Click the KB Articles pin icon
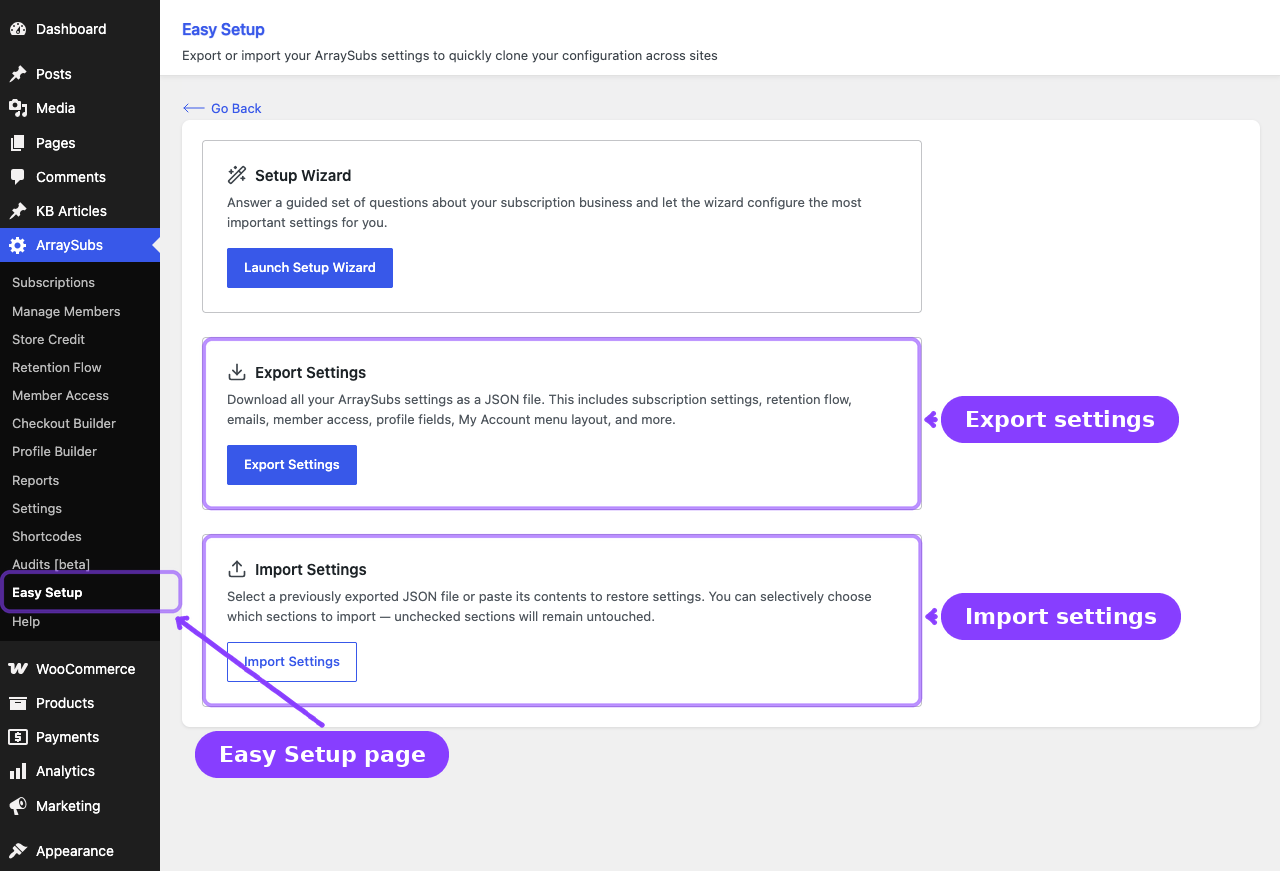The height and width of the screenshot is (871, 1280). (18, 211)
